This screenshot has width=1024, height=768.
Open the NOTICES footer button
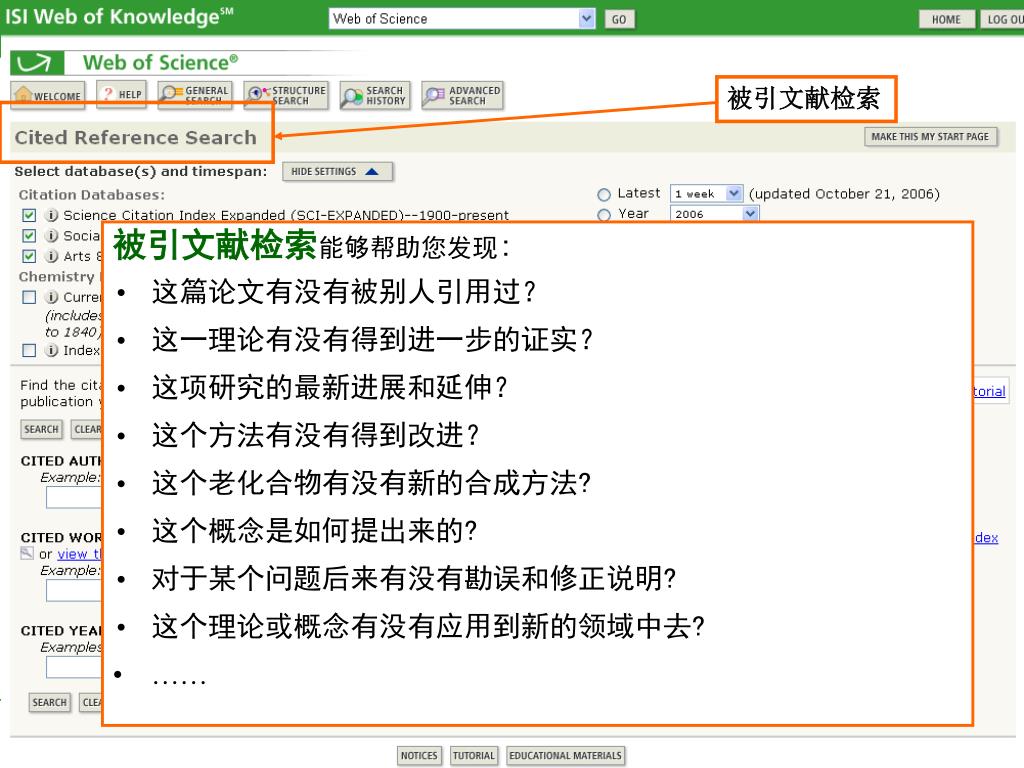click(x=419, y=756)
